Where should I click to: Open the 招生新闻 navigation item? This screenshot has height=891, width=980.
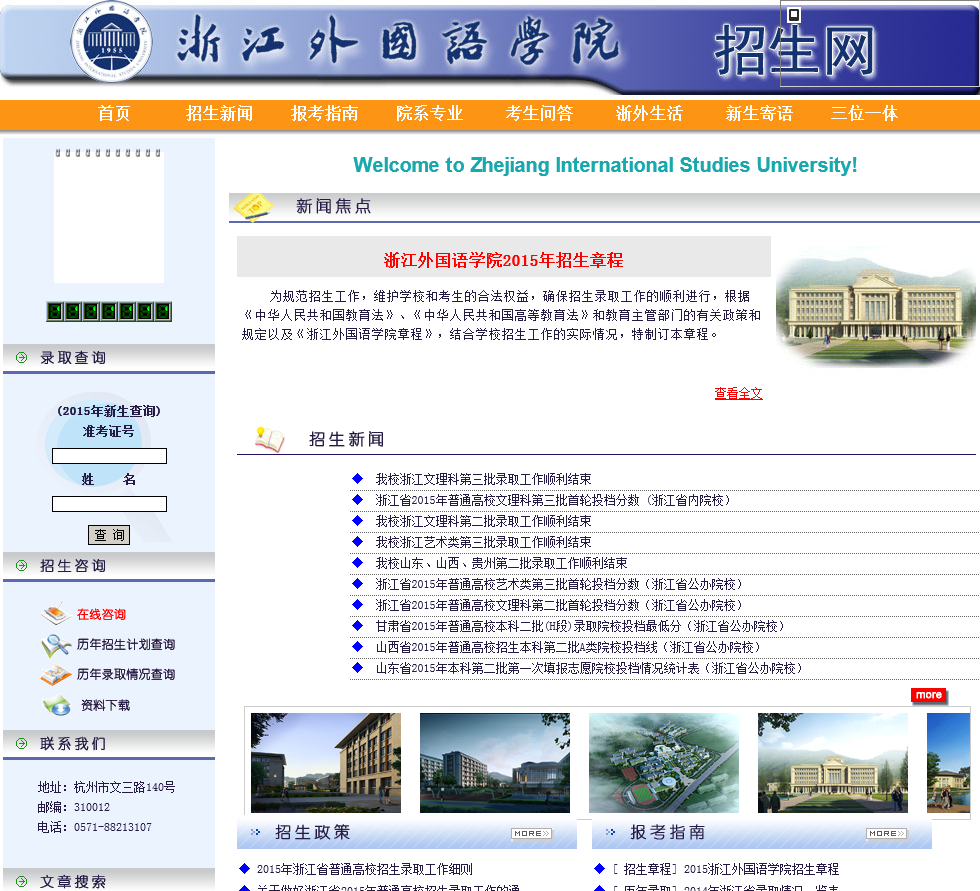[219, 114]
